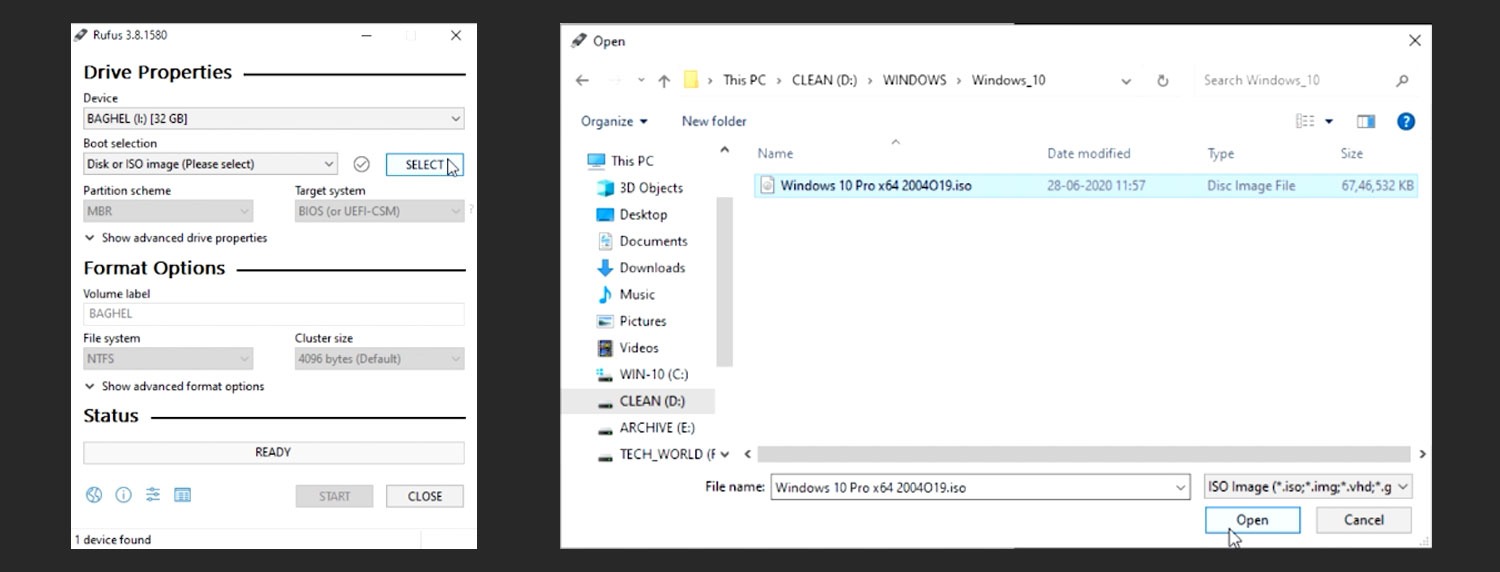This screenshot has height=572, width=1500.
Task: Close the Open dialog window
Action: coord(1414,41)
